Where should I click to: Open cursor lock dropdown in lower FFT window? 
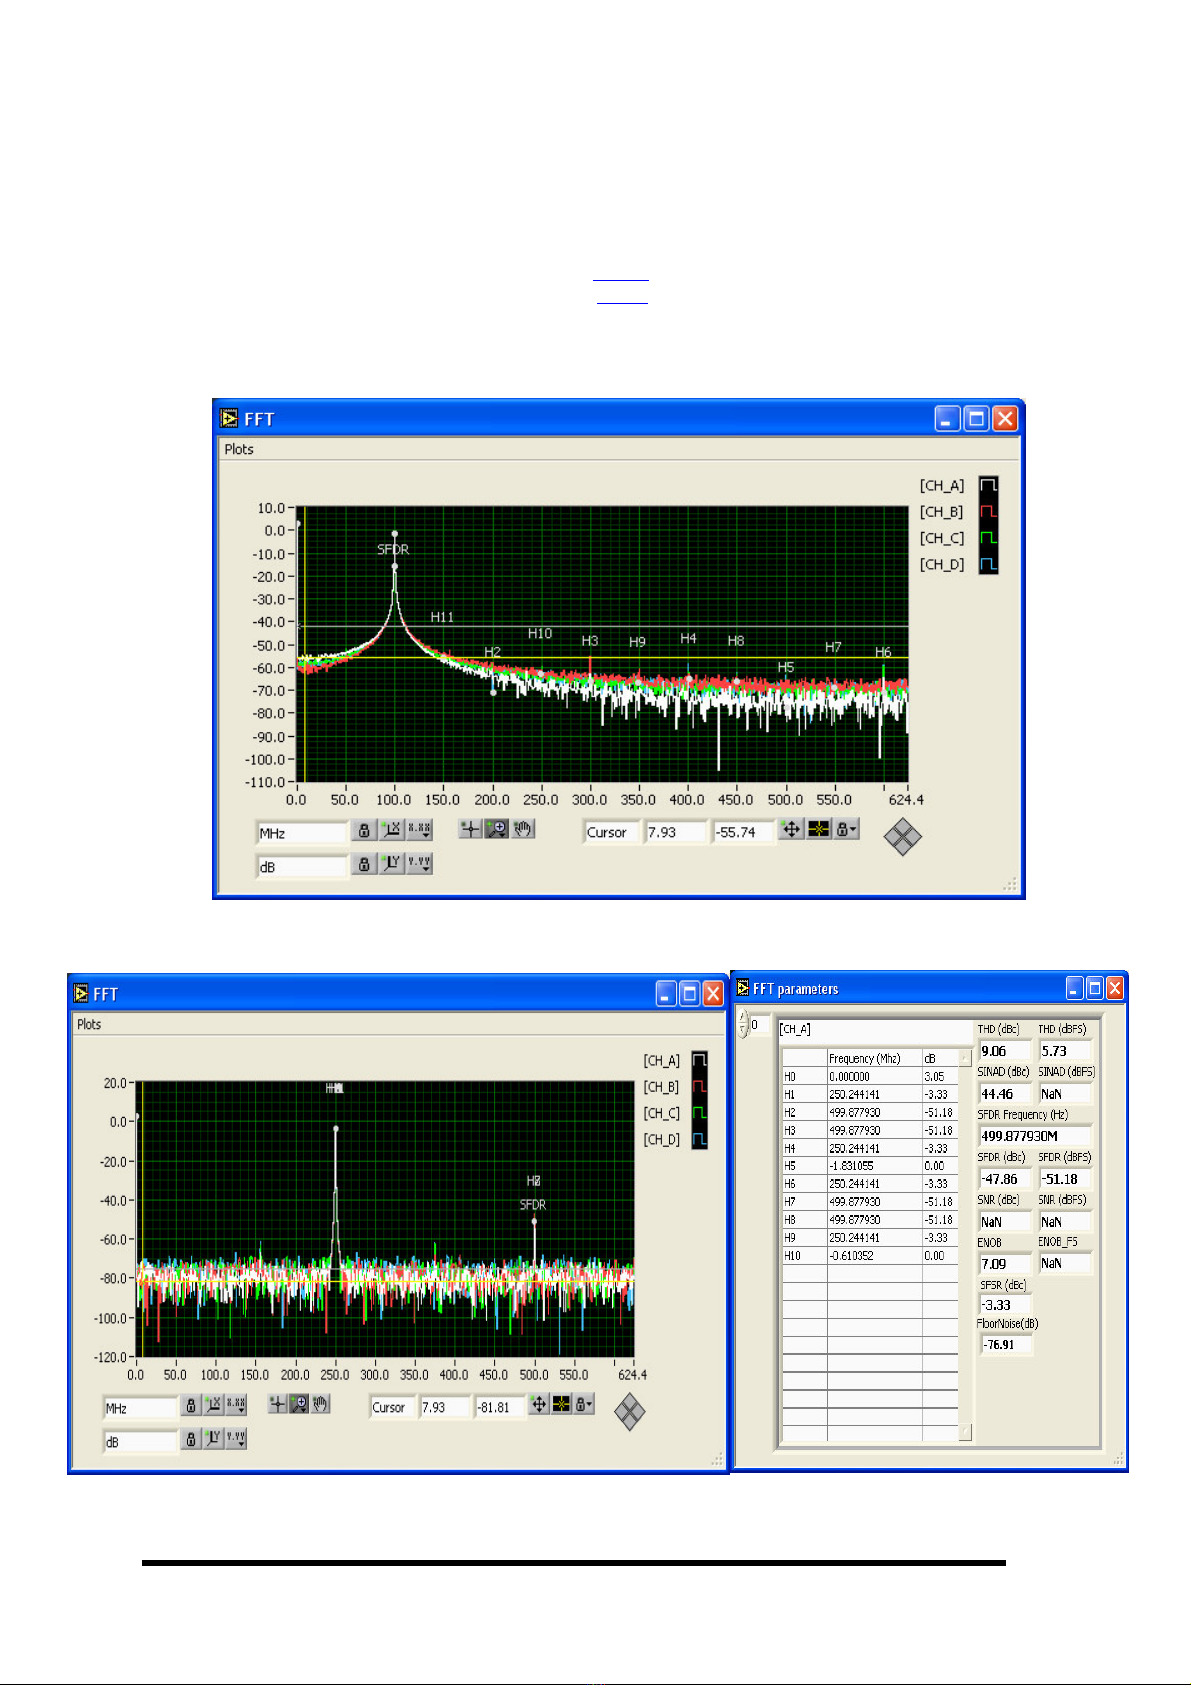coord(584,1404)
